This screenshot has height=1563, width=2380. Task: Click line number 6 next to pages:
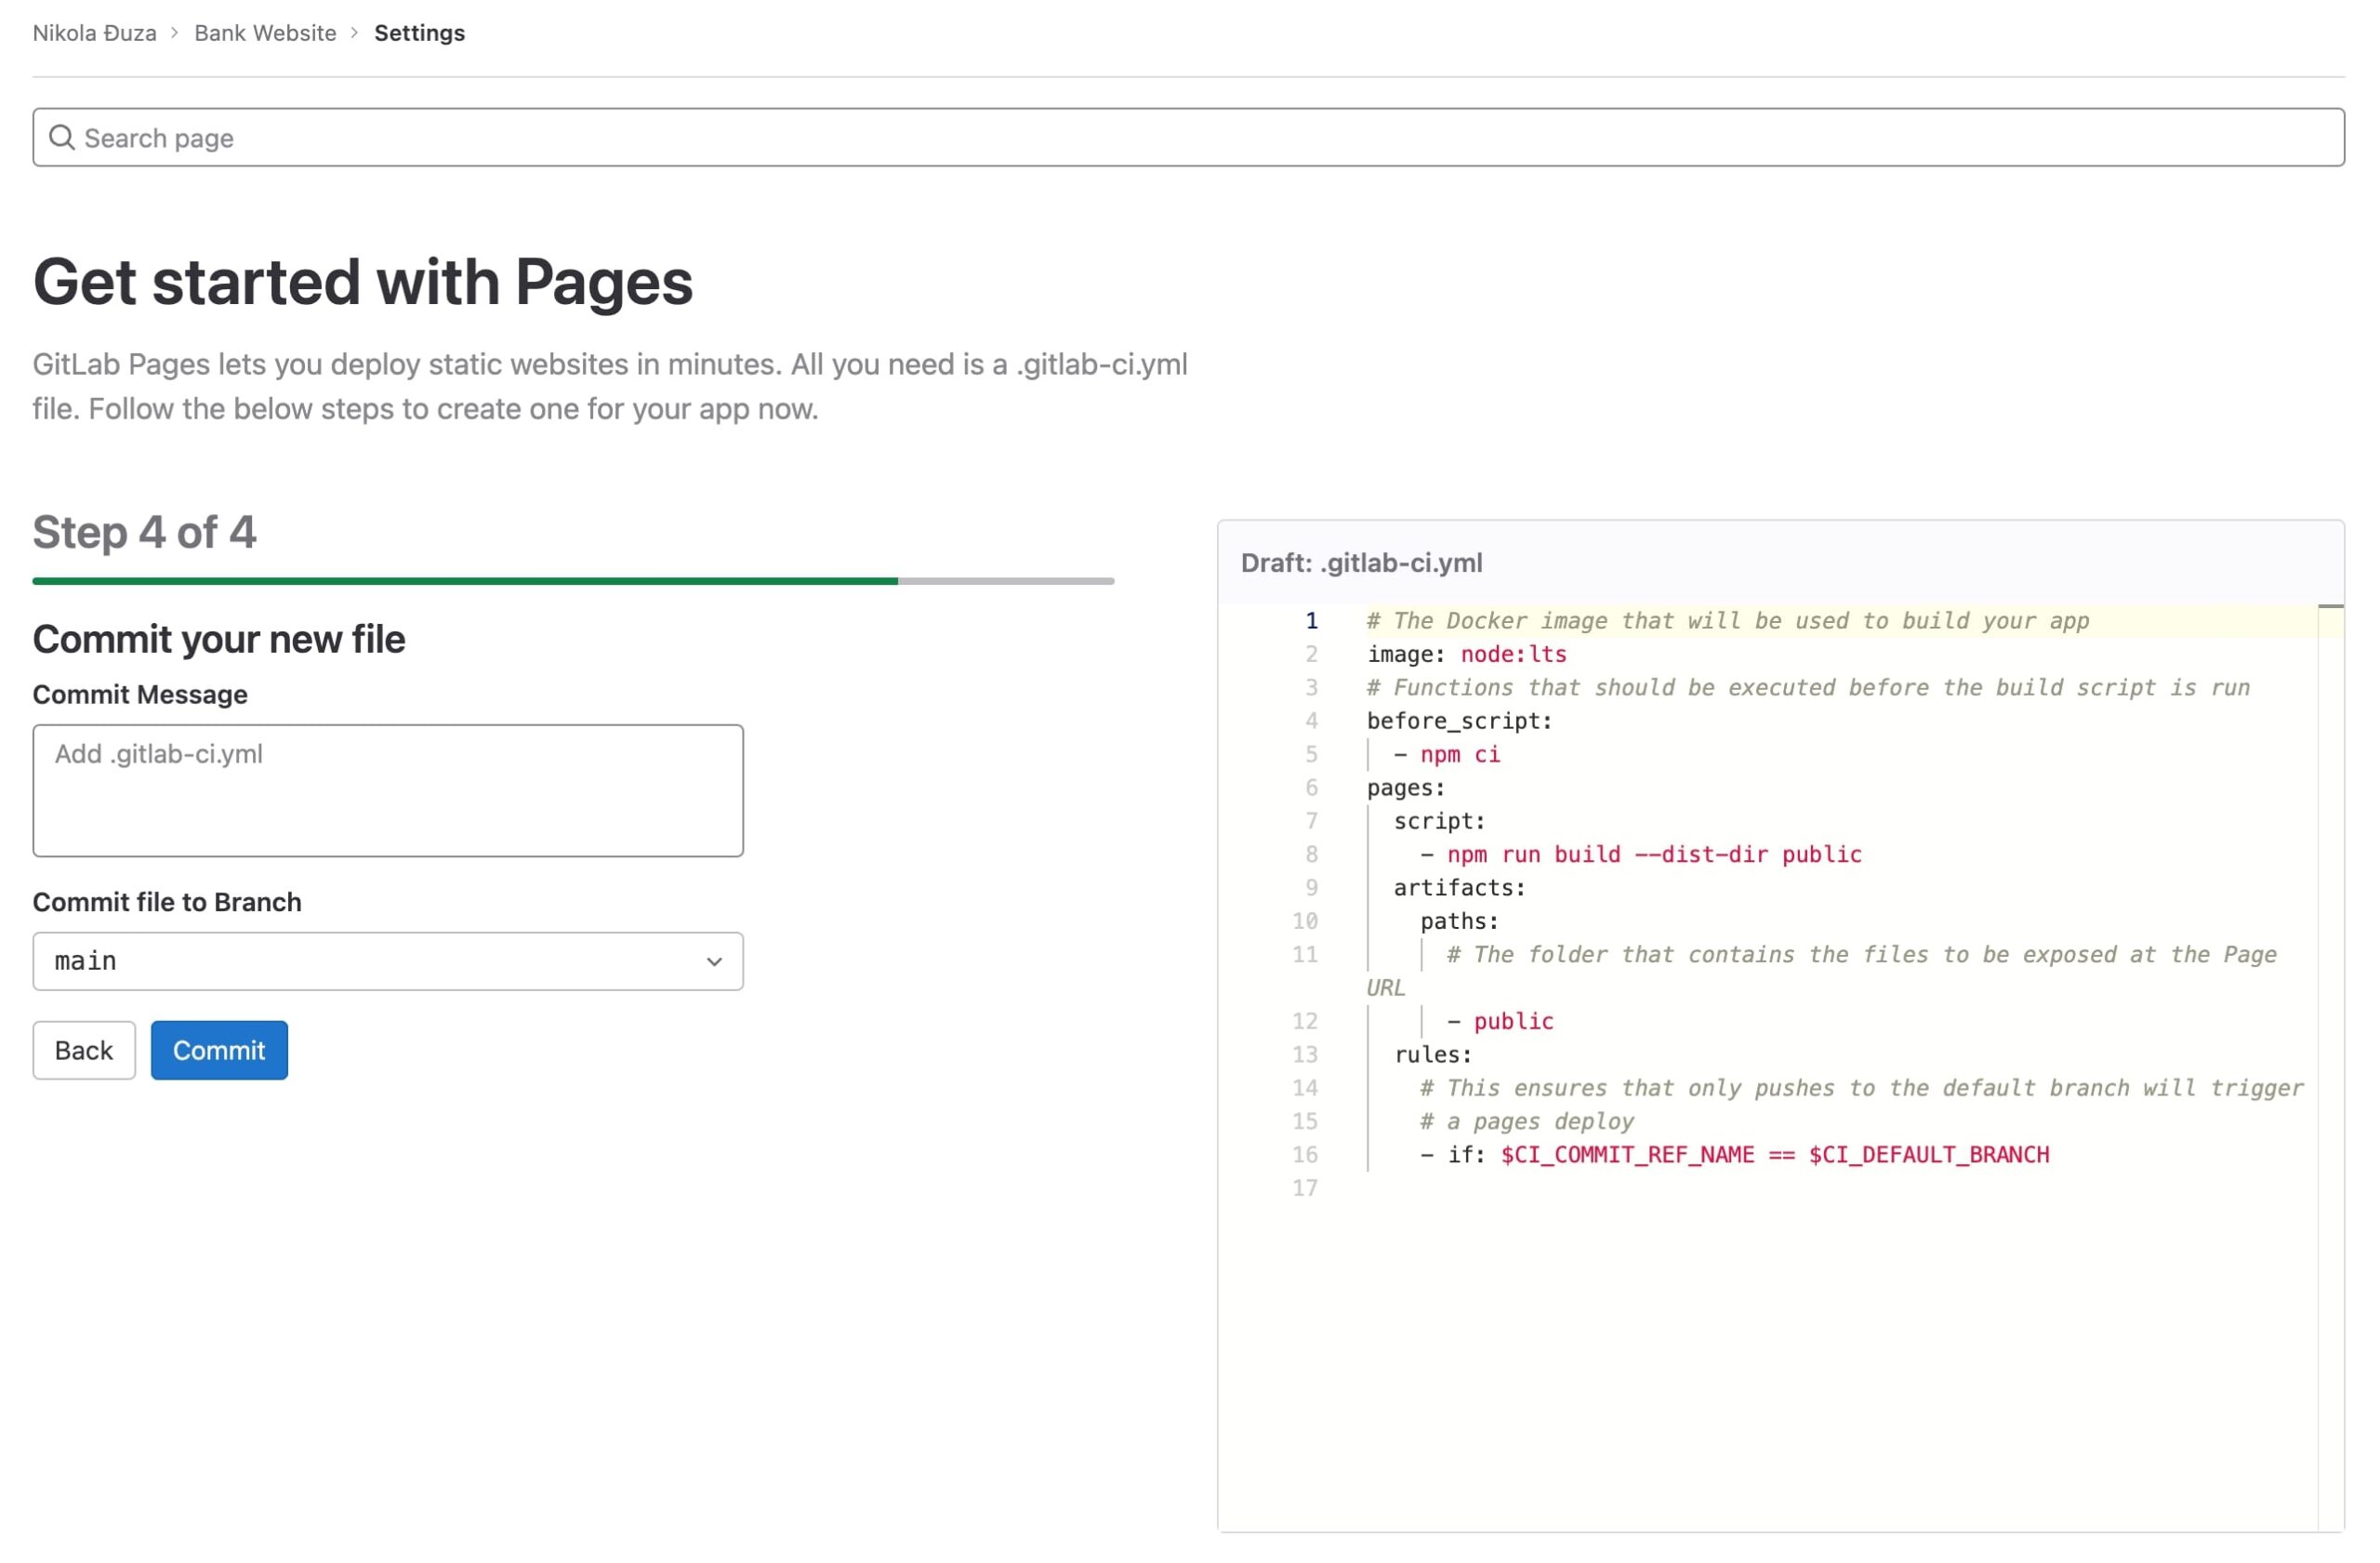tap(1311, 788)
